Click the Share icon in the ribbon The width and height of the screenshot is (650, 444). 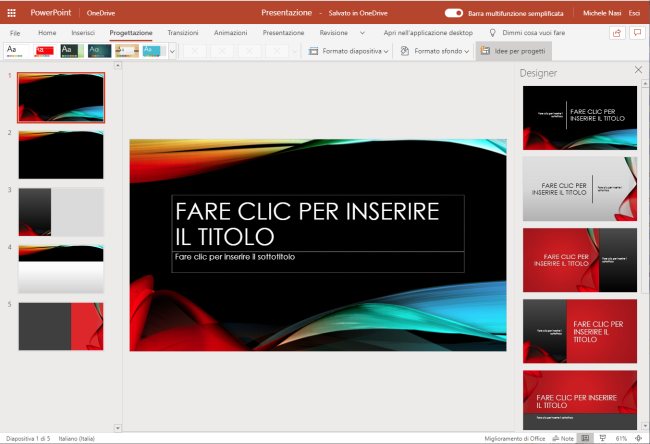[x=616, y=32]
